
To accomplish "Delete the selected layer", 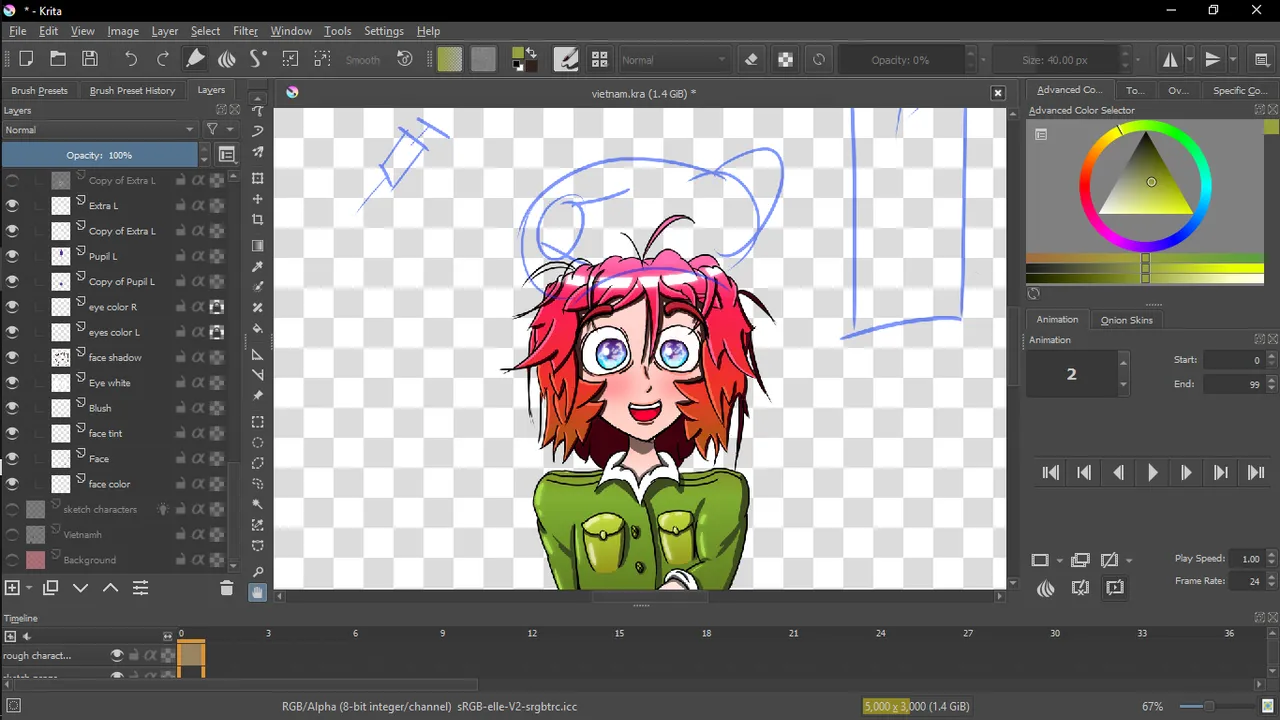I will pyautogui.click(x=226, y=588).
